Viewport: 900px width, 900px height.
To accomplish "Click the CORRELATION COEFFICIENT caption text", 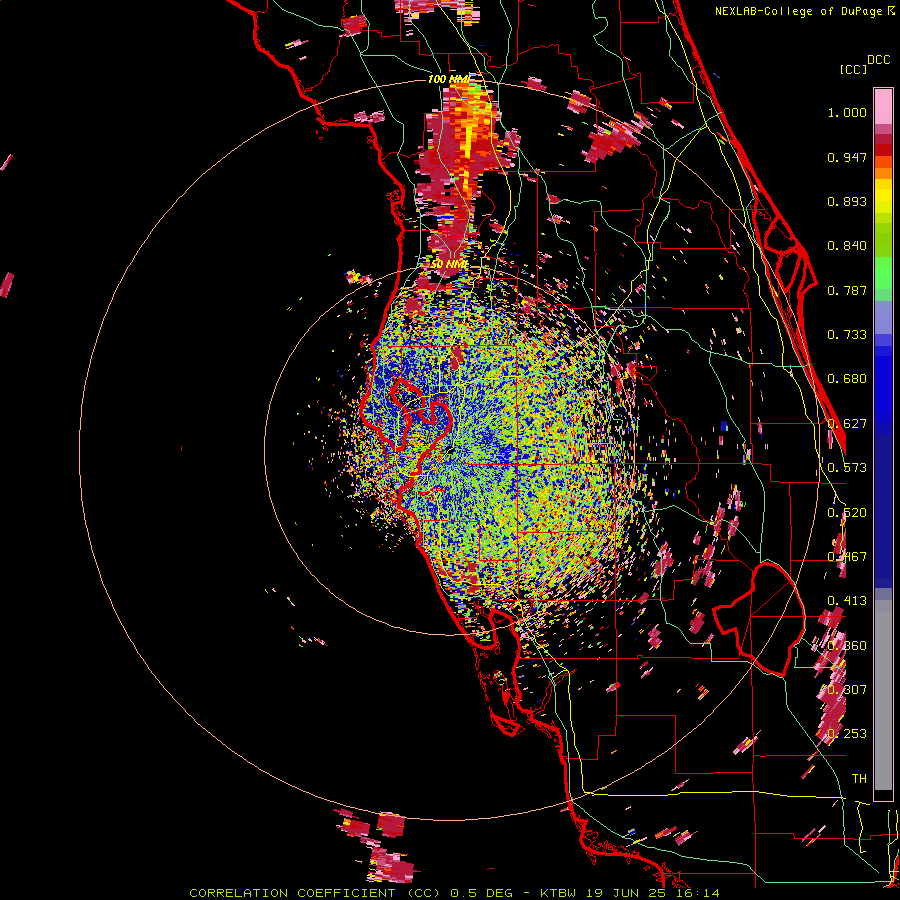I will [x=292, y=893].
